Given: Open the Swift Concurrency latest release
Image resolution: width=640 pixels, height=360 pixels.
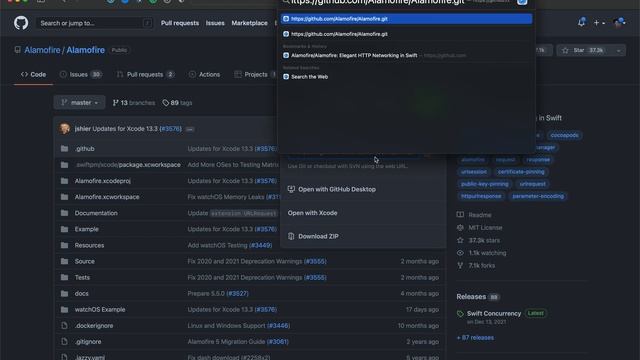Looking at the screenshot, I should 494,313.
